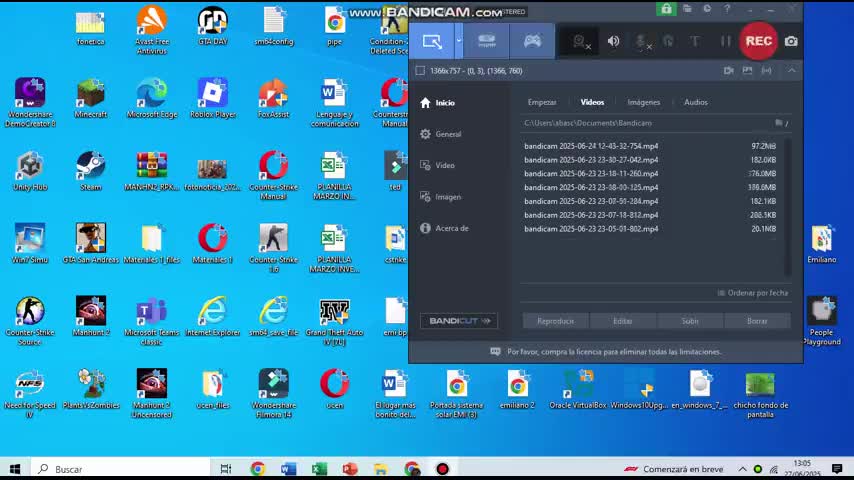The image size is (854, 480).
Task: Switch to Empezar tab
Action: point(542,102)
